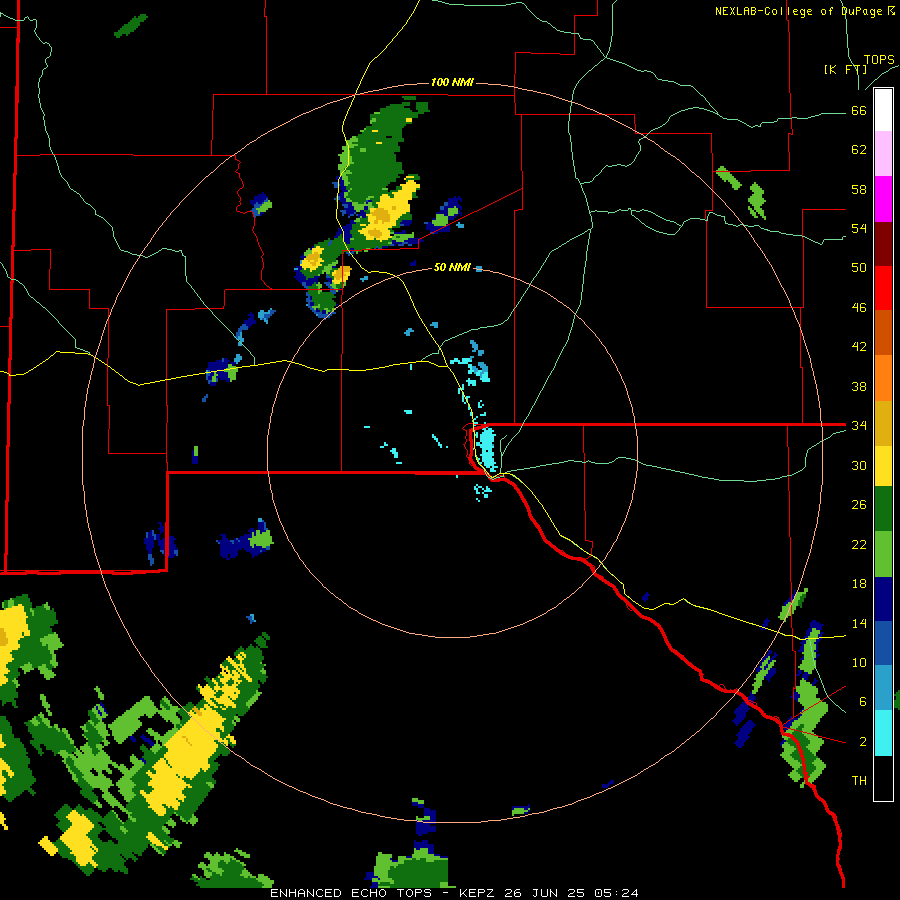The height and width of the screenshot is (900, 900).
Task: Click the 50 value on the color scale
Action: pos(859,267)
